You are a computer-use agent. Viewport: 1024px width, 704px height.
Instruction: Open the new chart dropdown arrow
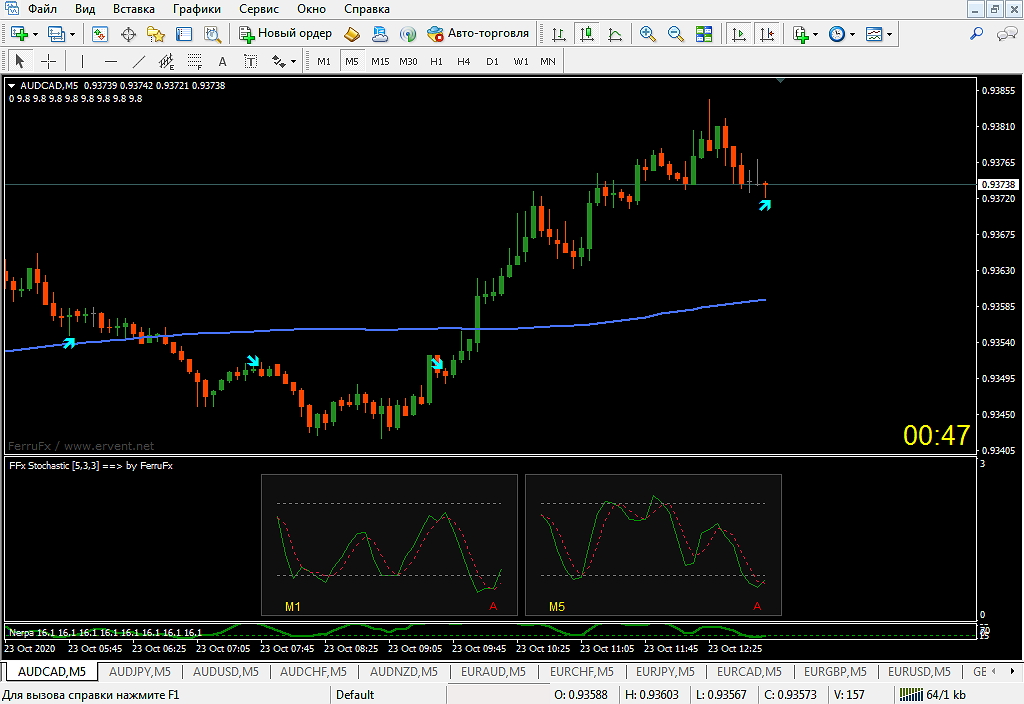click(35, 35)
